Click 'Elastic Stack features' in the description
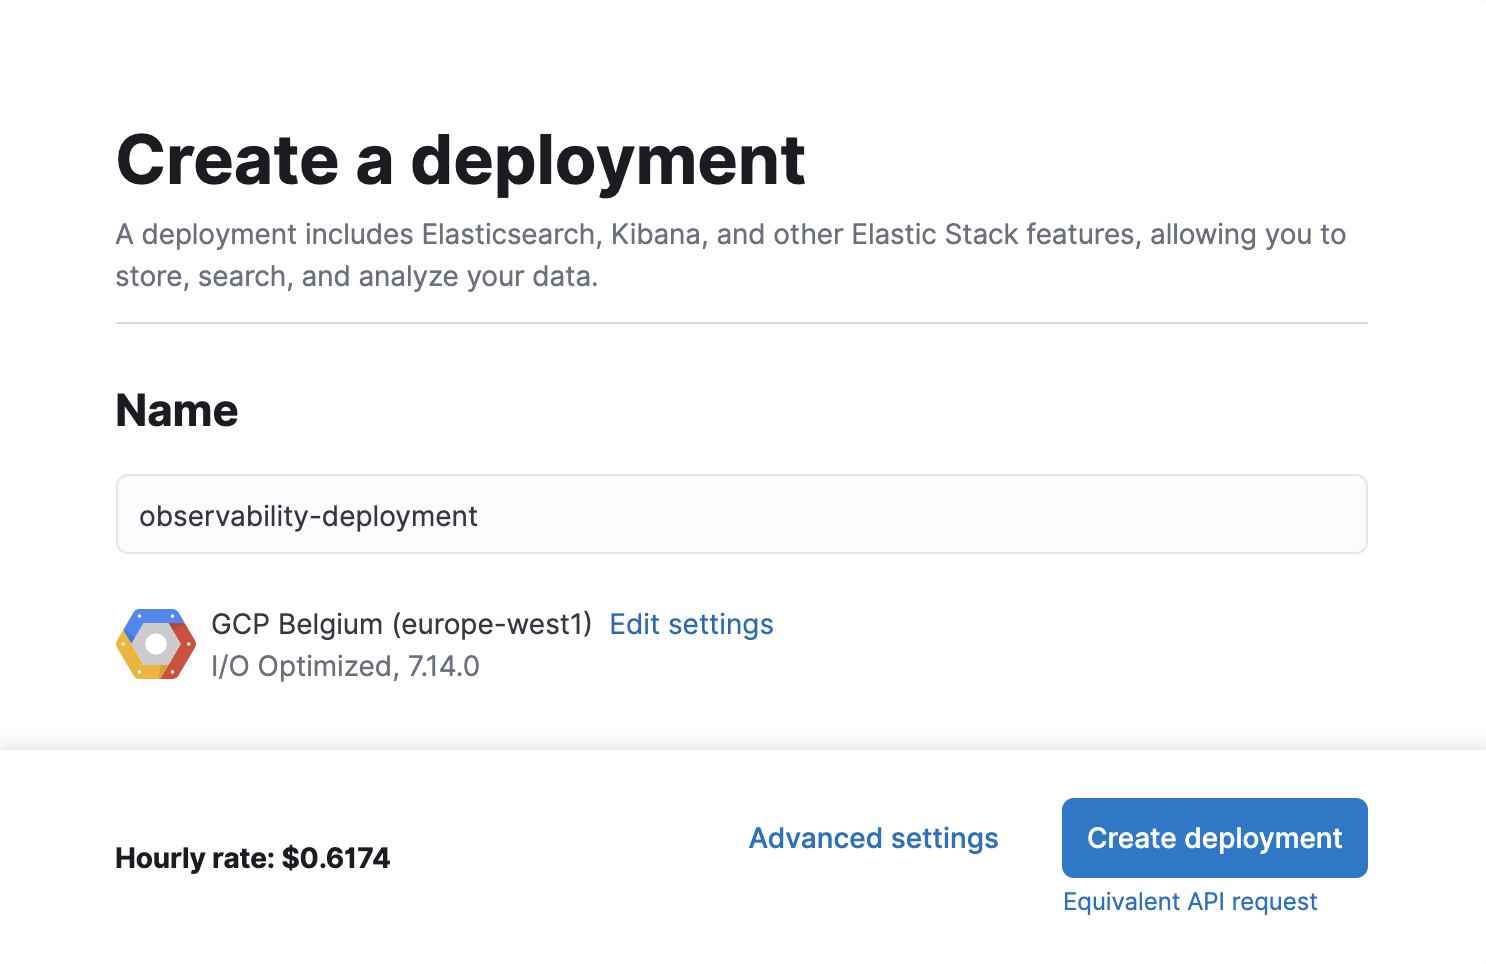 tap(995, 234)
